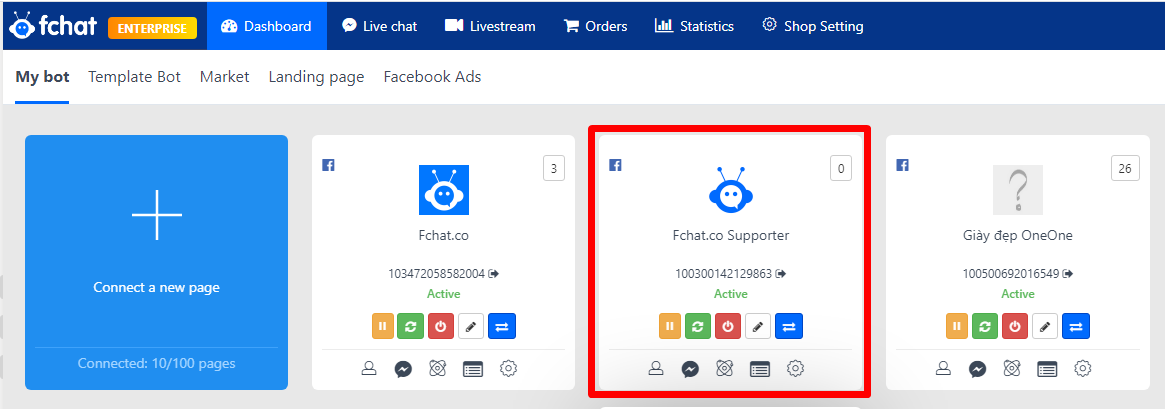Open the Fchat.co Supporter settings gear

pyautogui.click(x=796, y=368)
